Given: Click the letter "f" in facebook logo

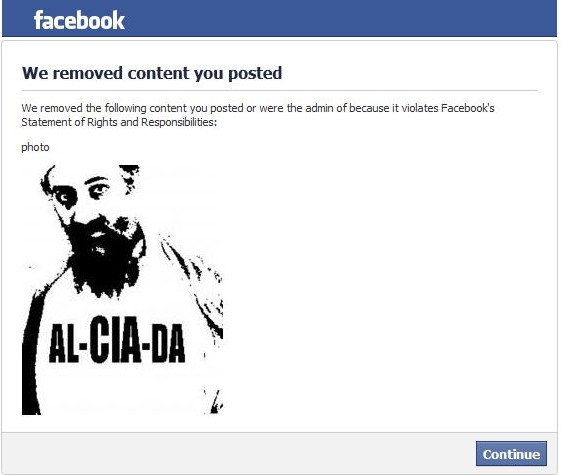Looking at the screenshot, I should [38, 20].
